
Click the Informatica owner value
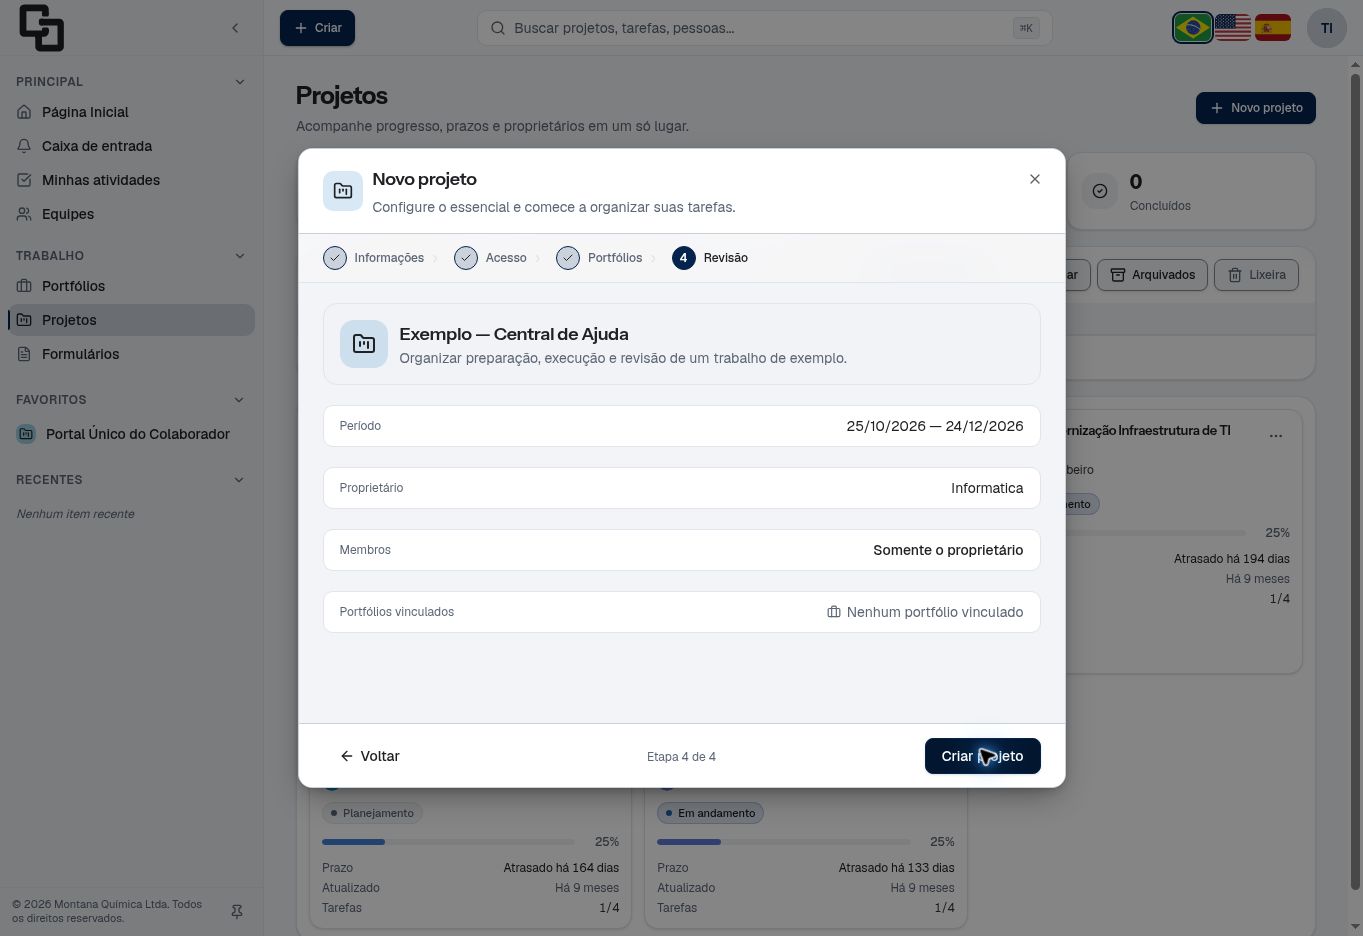pos(987,488)
